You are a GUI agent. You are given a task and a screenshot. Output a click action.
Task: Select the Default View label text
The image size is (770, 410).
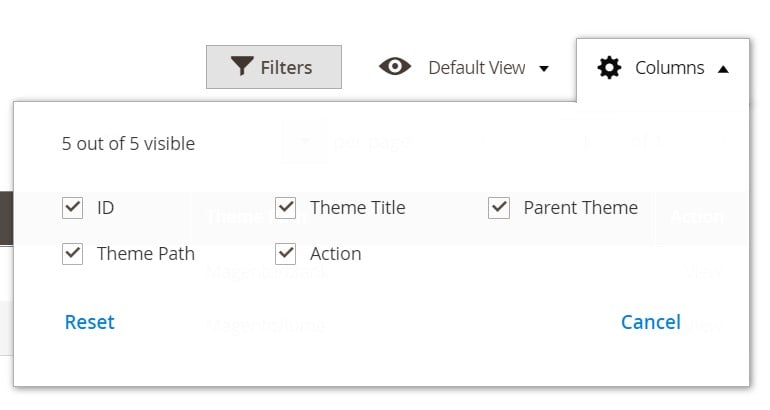[477, 68]
